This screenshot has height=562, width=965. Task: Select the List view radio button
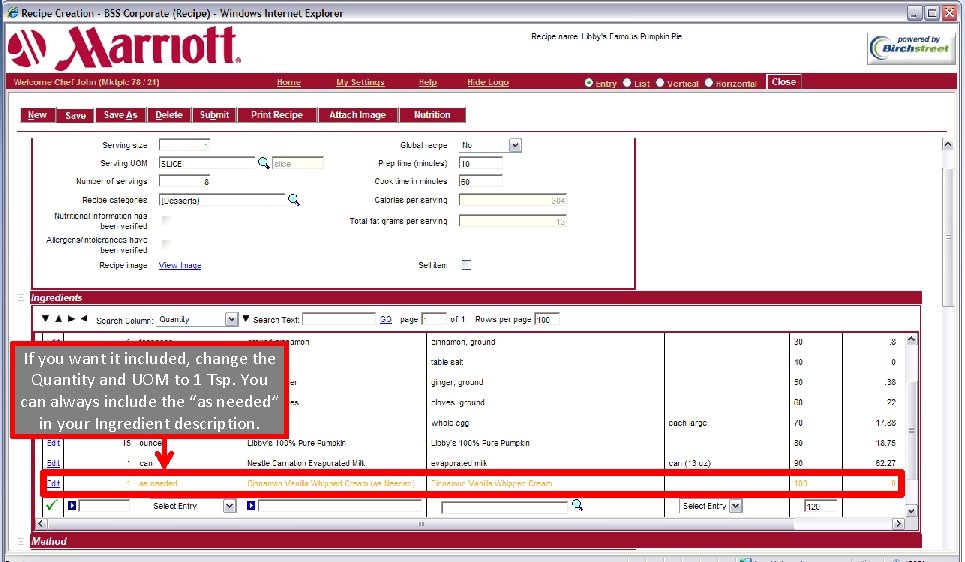(627, 82)
